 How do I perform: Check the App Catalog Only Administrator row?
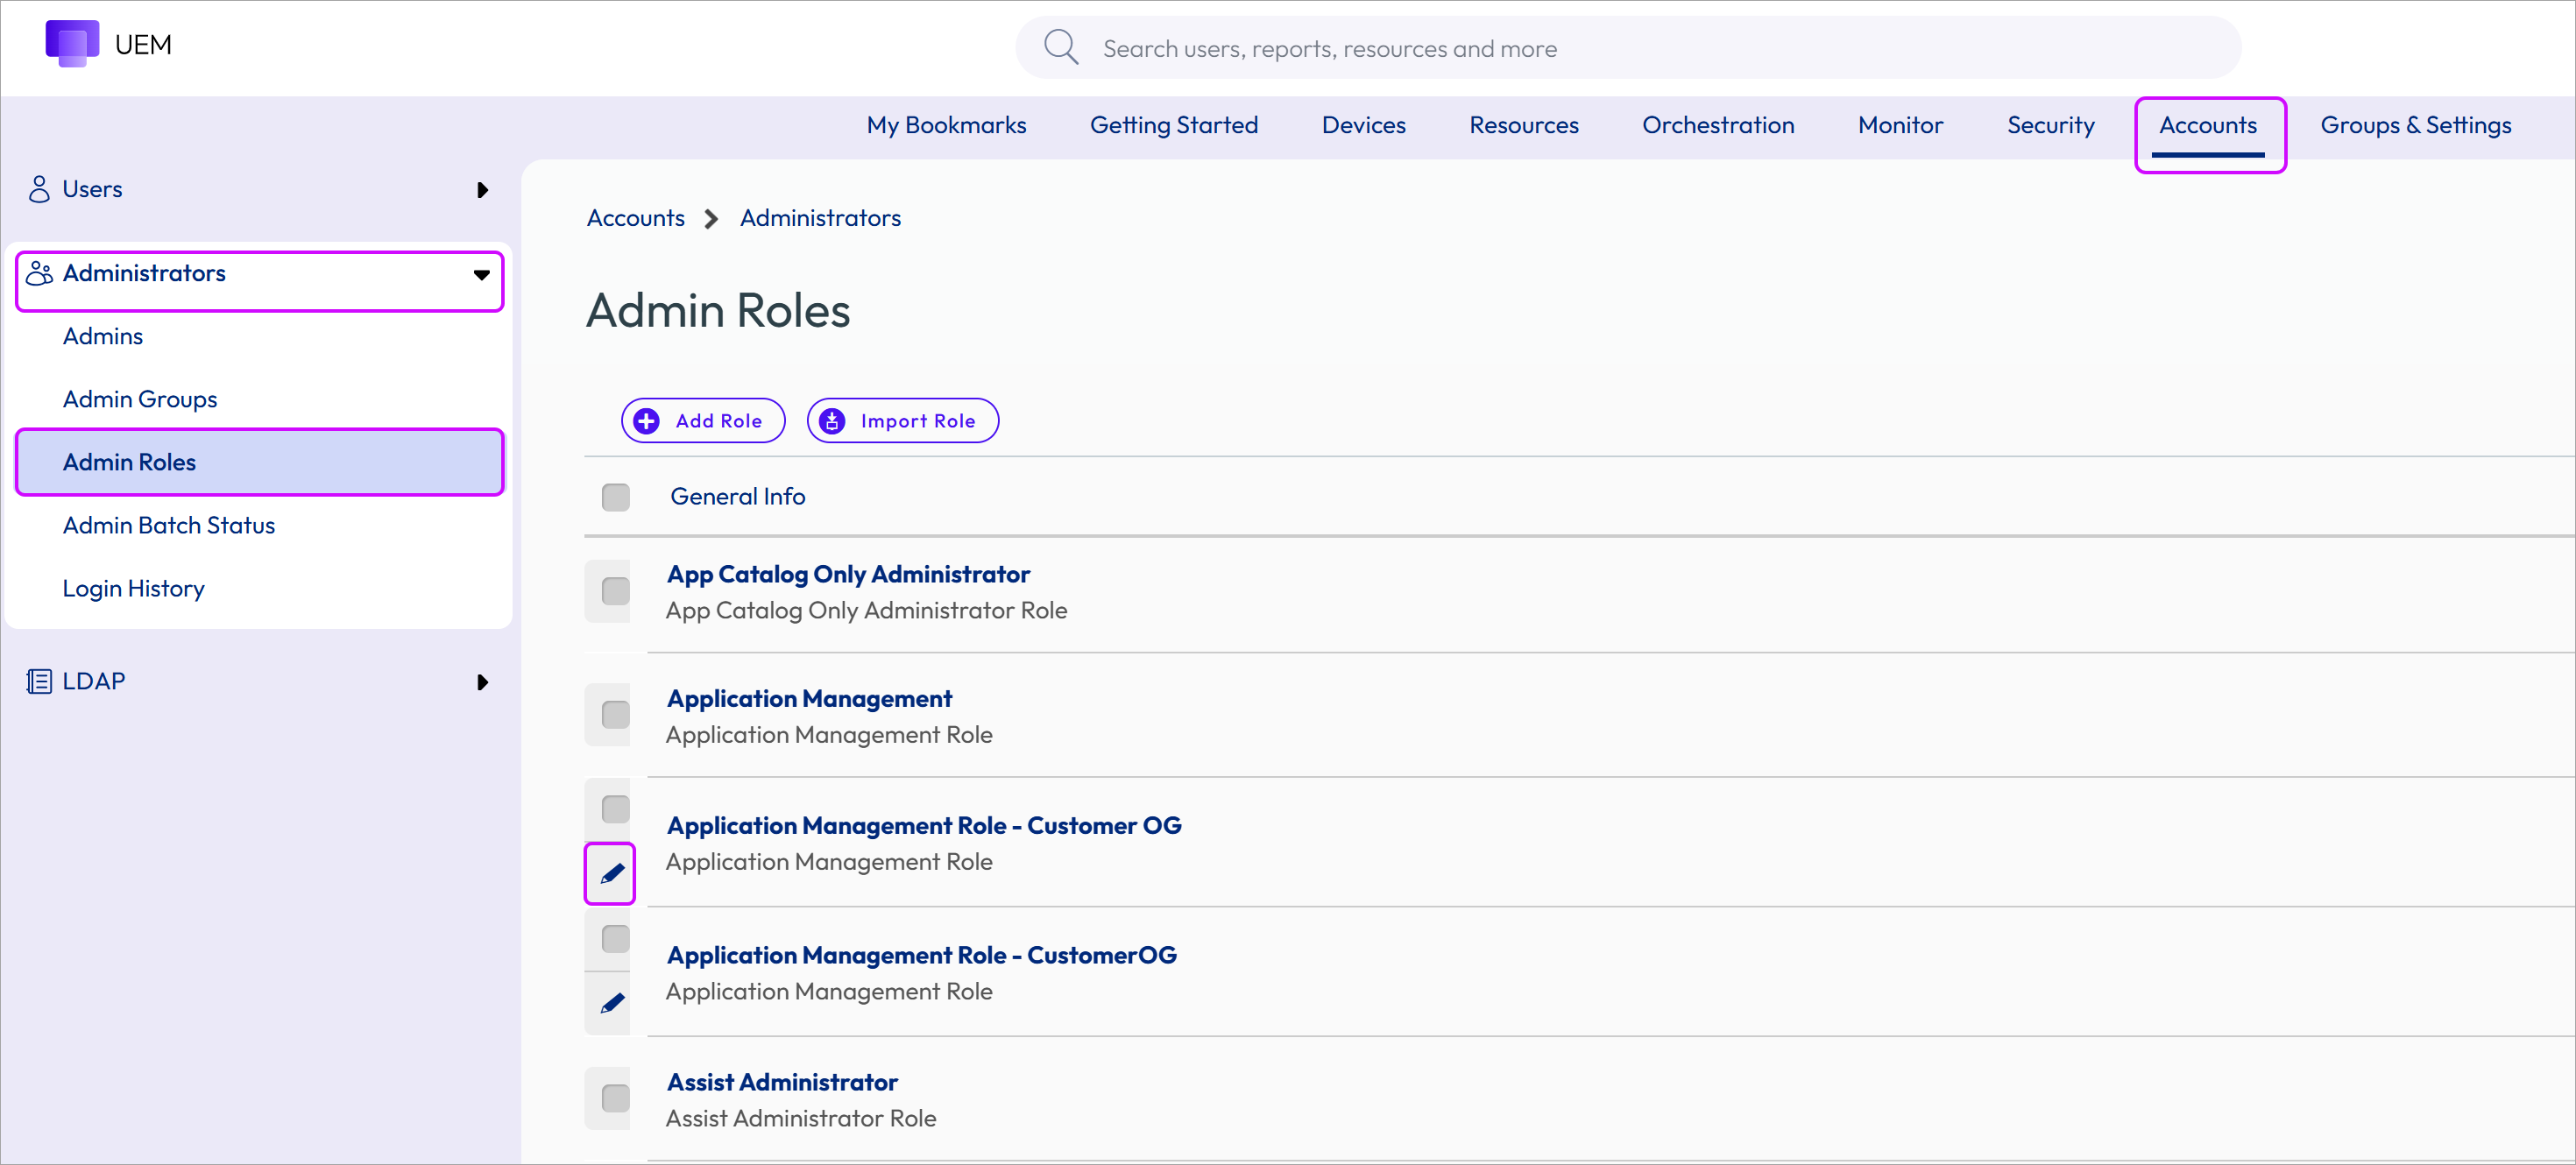[x=615, y=591]
